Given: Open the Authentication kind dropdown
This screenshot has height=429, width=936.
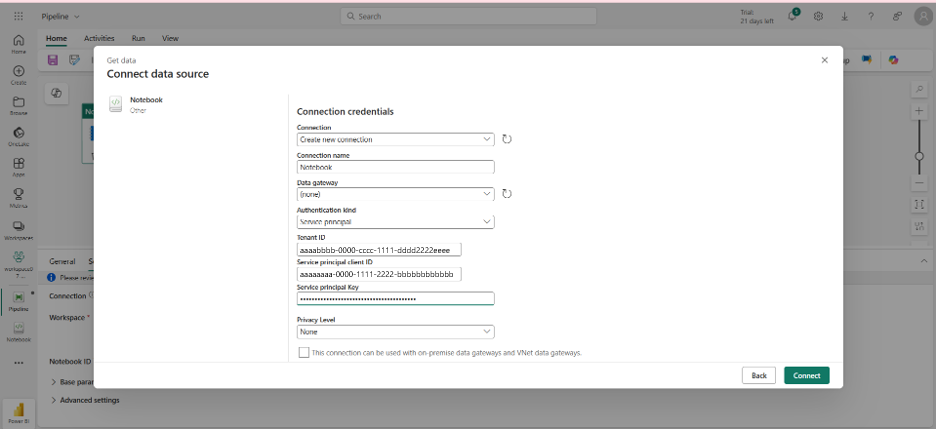Looking at the screenshot, I should tap(395, 221).
